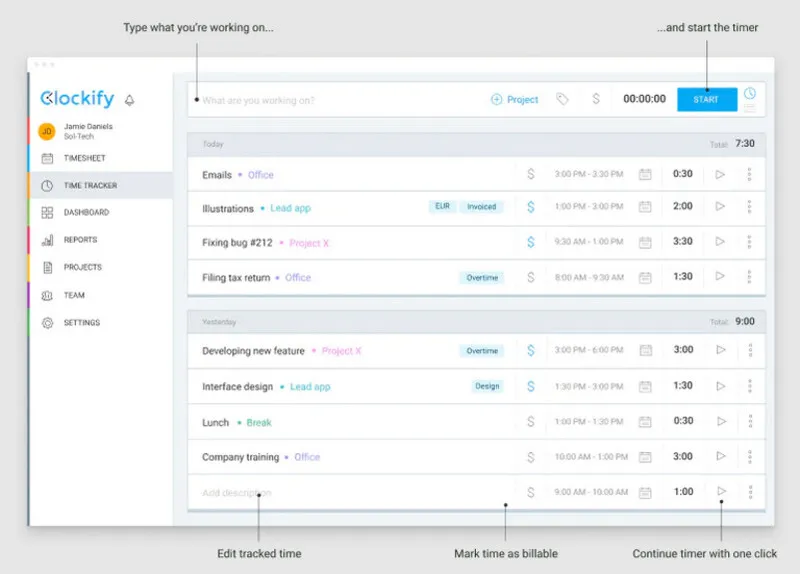The width and height of the screenshot is (800, 574).
Task: Open calendar icon for Emails entry
Action: 645,174
